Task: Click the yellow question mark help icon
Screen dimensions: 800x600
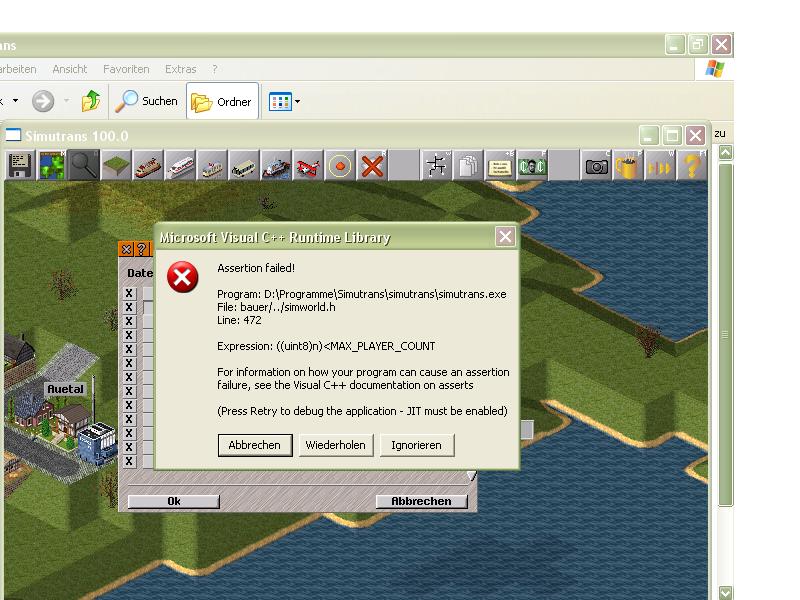Action: 692,166
